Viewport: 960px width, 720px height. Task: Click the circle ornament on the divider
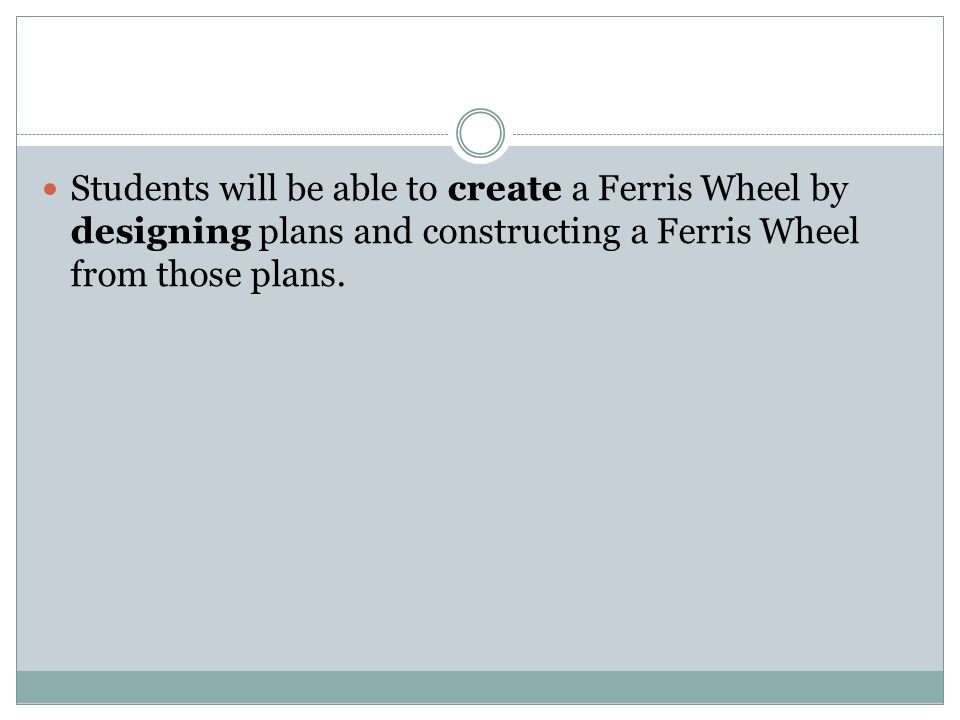pos(480,133)
